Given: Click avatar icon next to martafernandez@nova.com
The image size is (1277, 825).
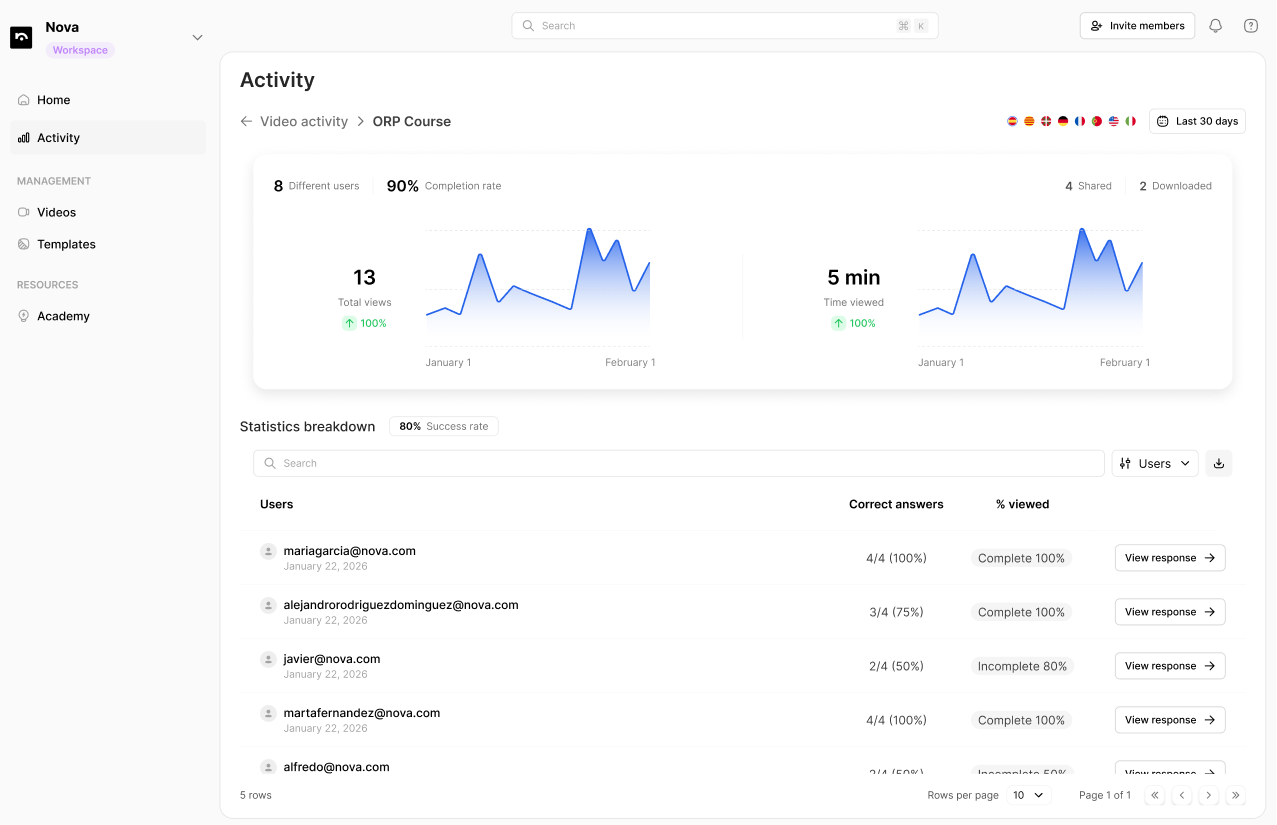Looking at the screenshot, I should [x=268, y=713].
